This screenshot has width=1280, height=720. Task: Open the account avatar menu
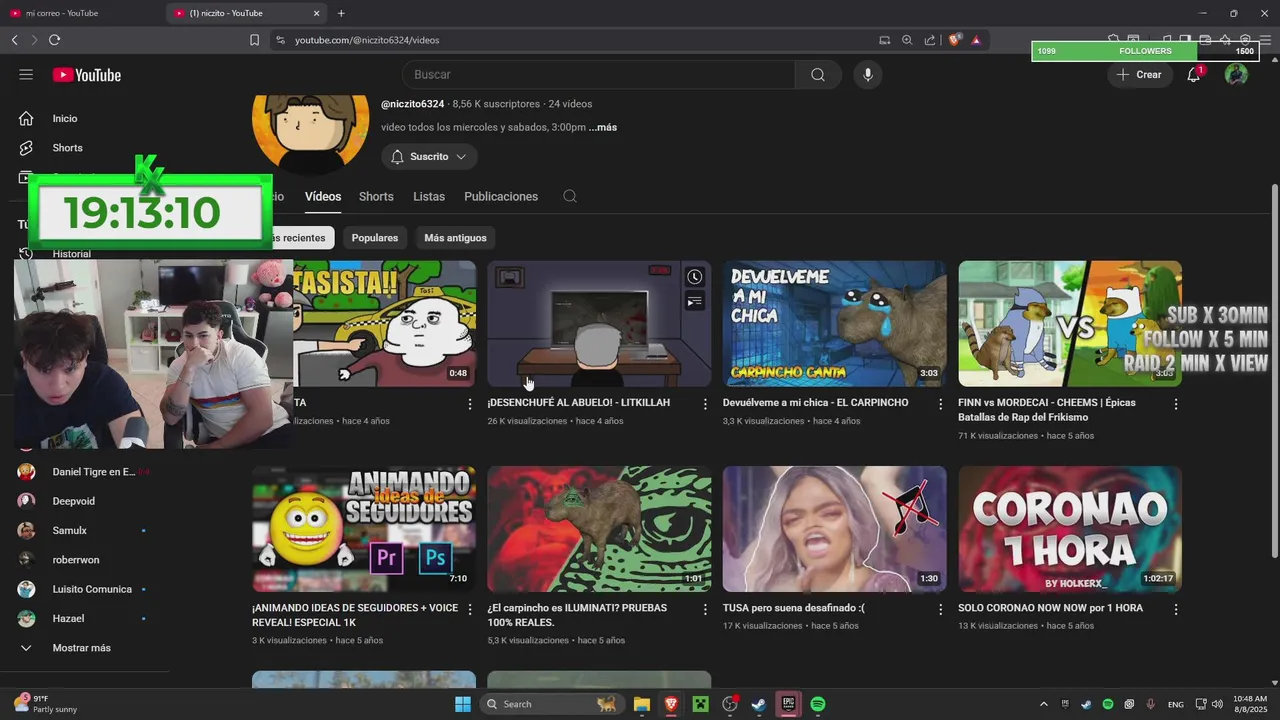tap(1236, 75)
